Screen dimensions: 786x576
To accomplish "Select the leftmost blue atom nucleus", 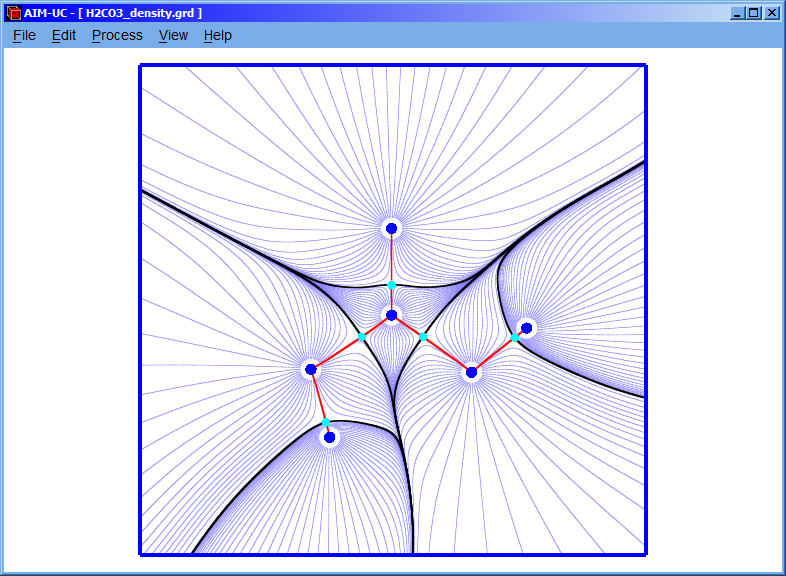I will pos(311,369).
